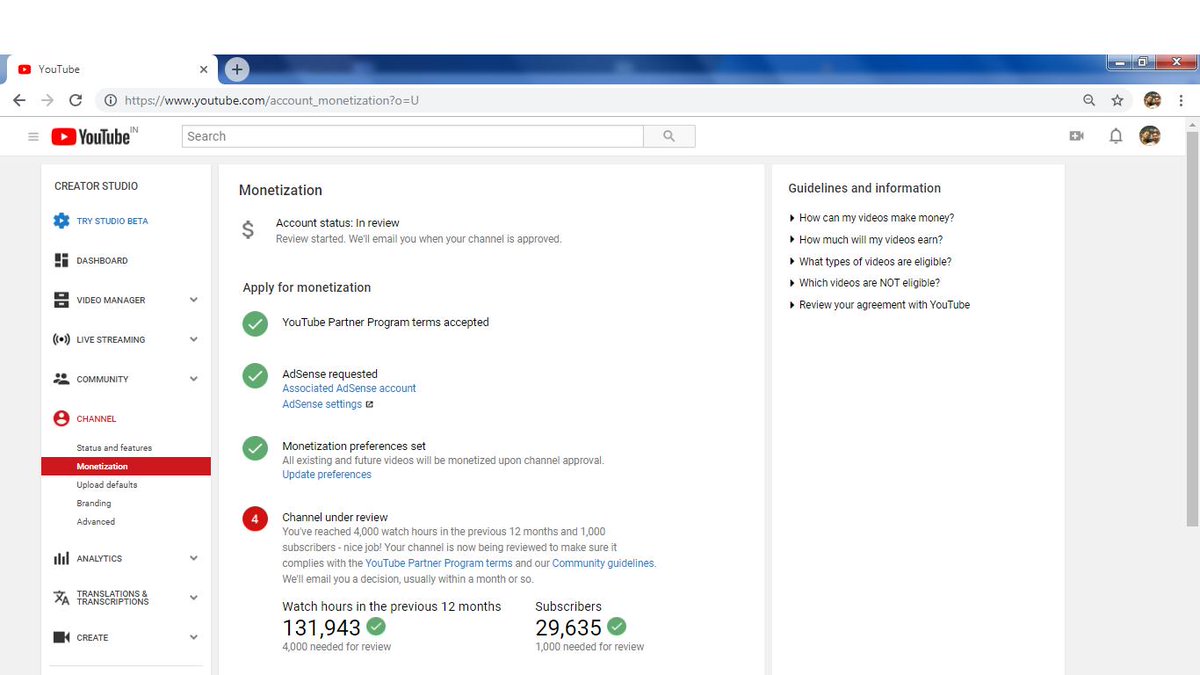Click the browser forward arrow

point(47,100)
